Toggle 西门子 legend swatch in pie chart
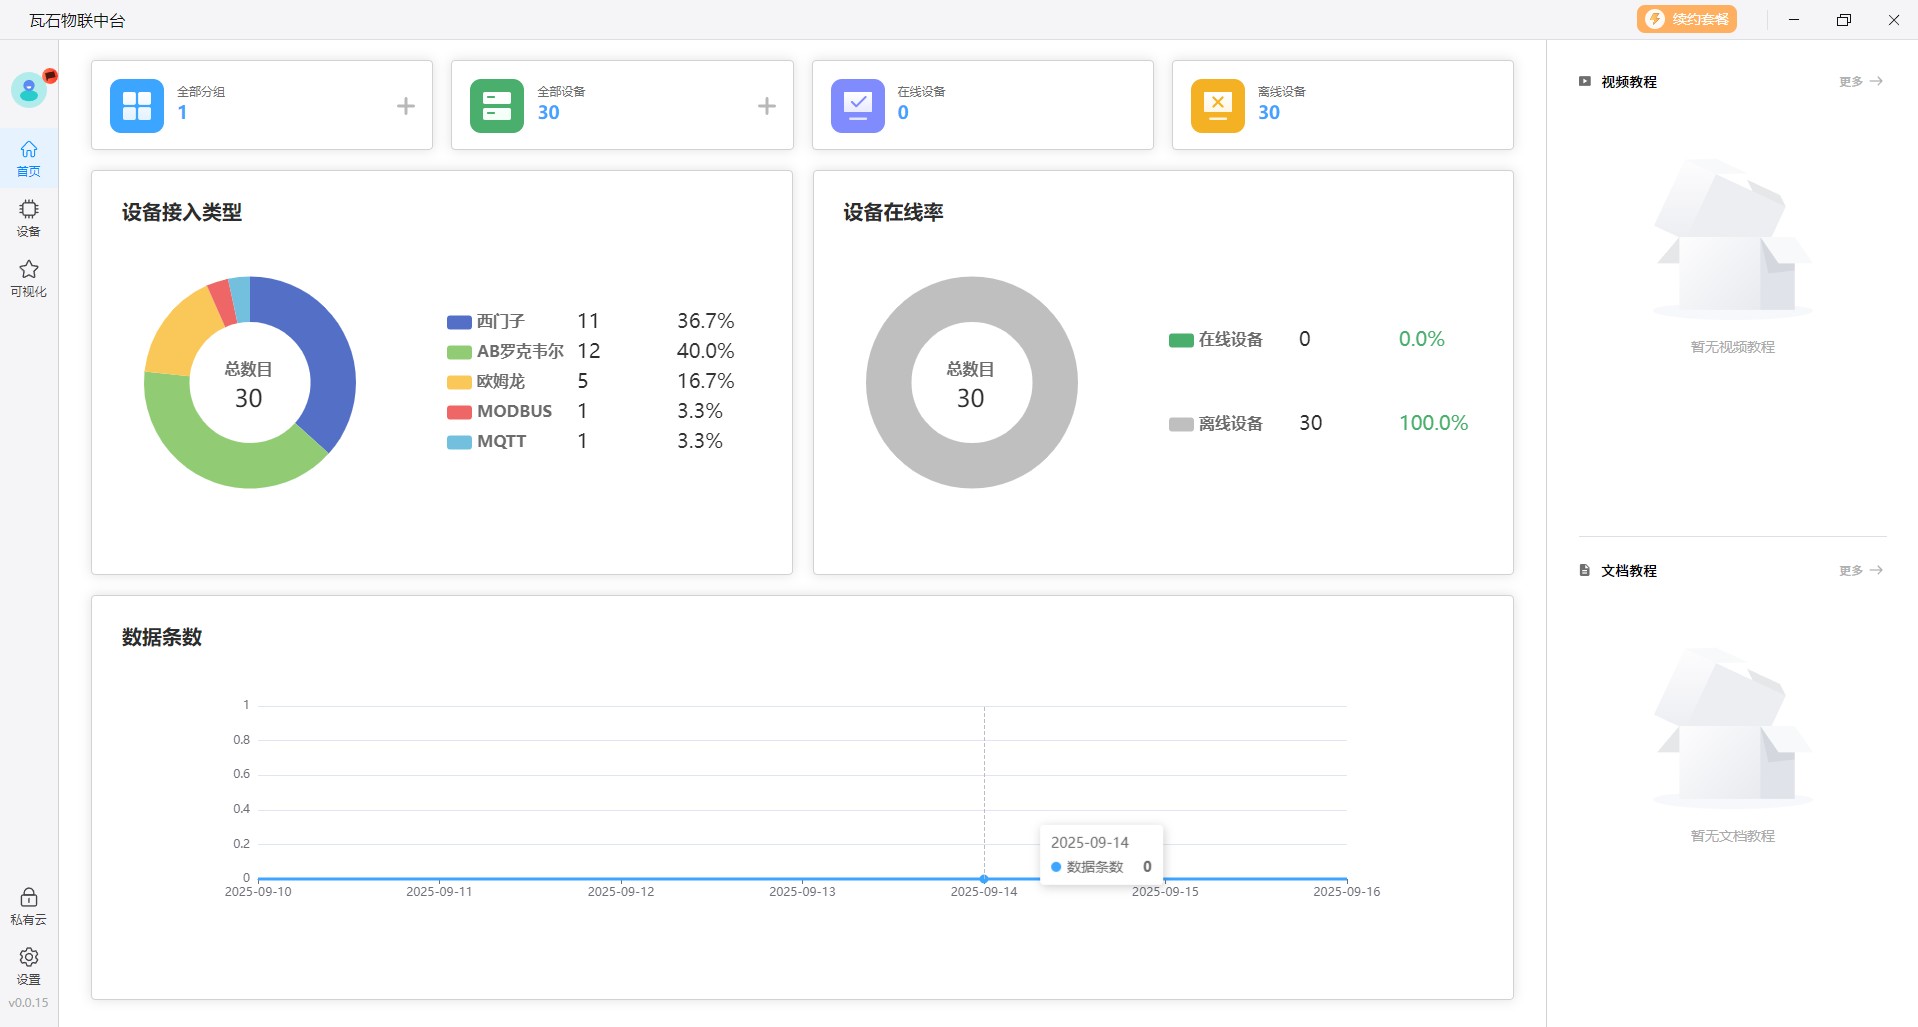The width and height of the screenshot is (1918, 1027). point(459,322)
